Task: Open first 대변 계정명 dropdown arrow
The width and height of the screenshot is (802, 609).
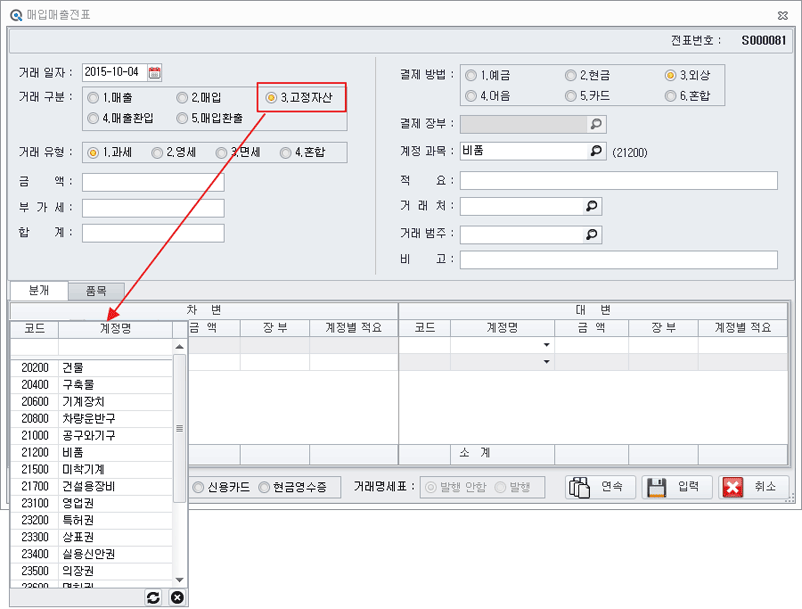Action: (546, 345)
